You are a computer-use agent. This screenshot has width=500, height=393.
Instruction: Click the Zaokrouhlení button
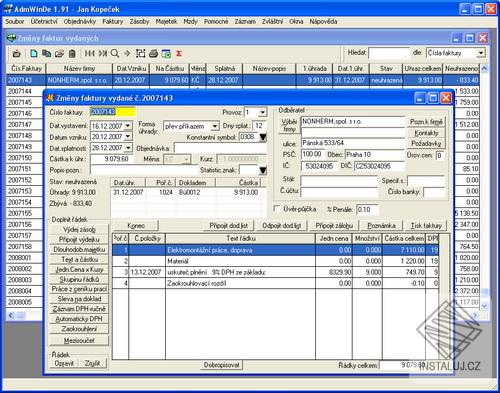pos(79,329)
